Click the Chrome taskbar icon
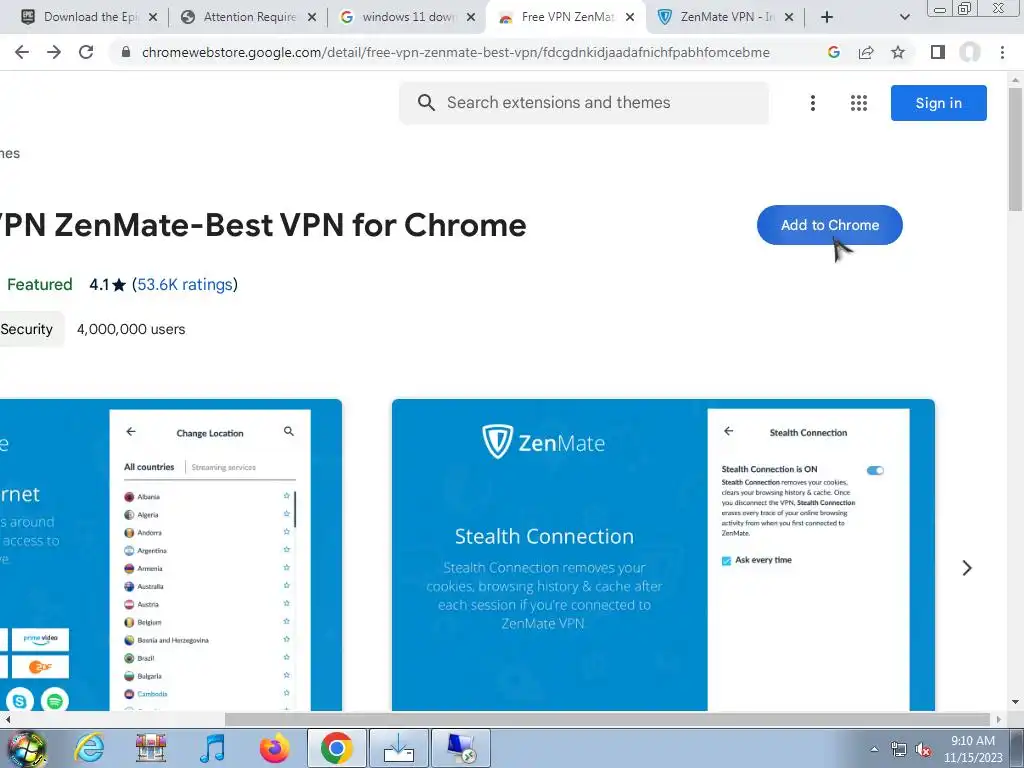Viewport: 1024px width, 768px height. (336, 748)
